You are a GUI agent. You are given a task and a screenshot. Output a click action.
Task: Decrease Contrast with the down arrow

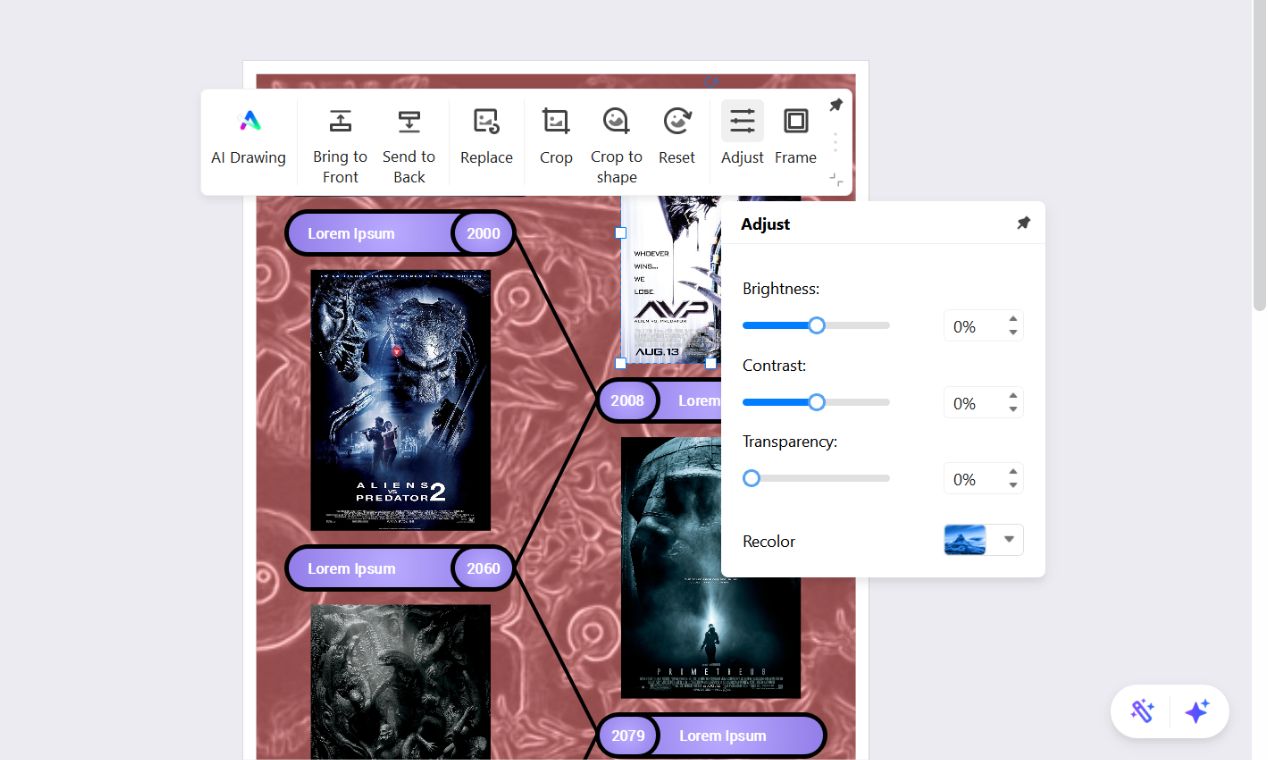tap(1013, 410)
